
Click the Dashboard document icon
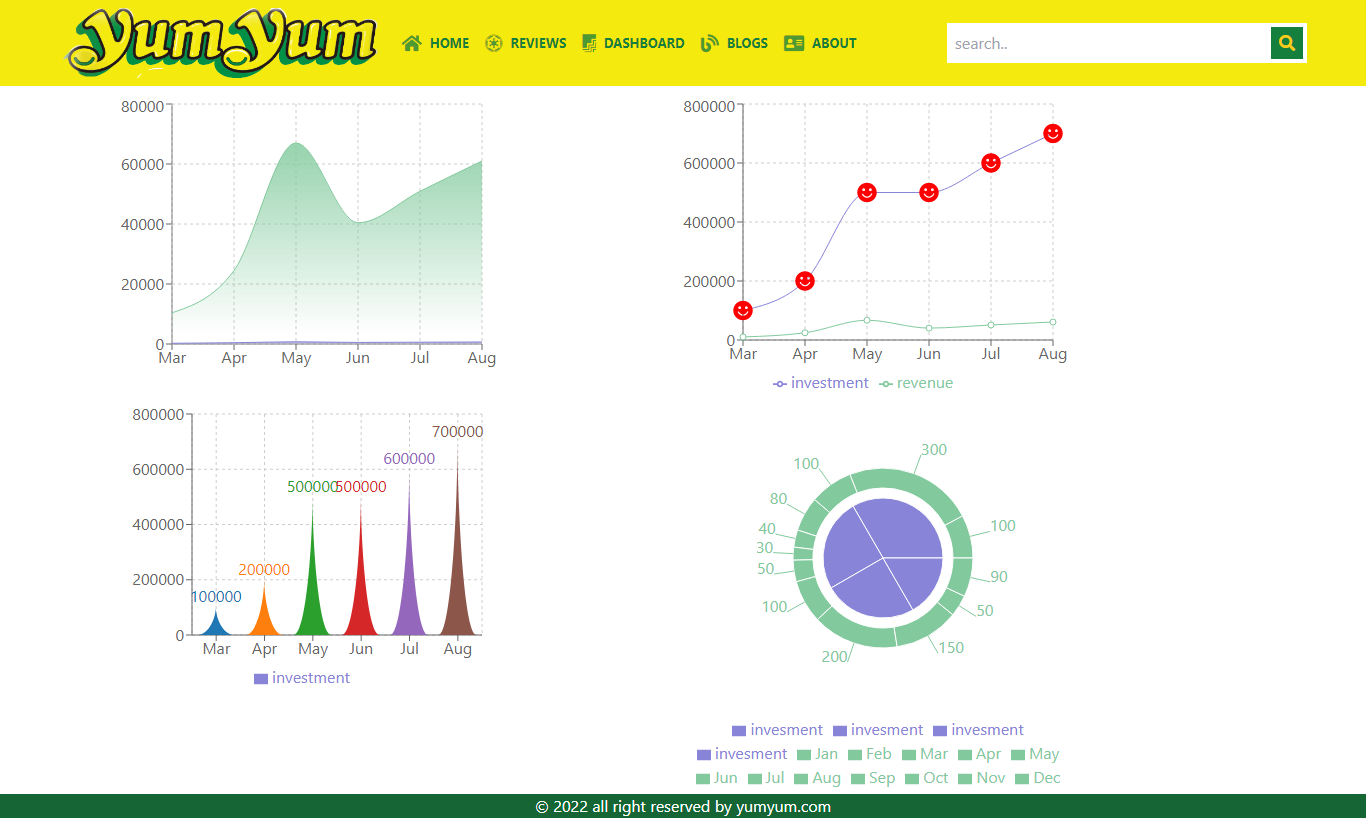coord(589,43)
